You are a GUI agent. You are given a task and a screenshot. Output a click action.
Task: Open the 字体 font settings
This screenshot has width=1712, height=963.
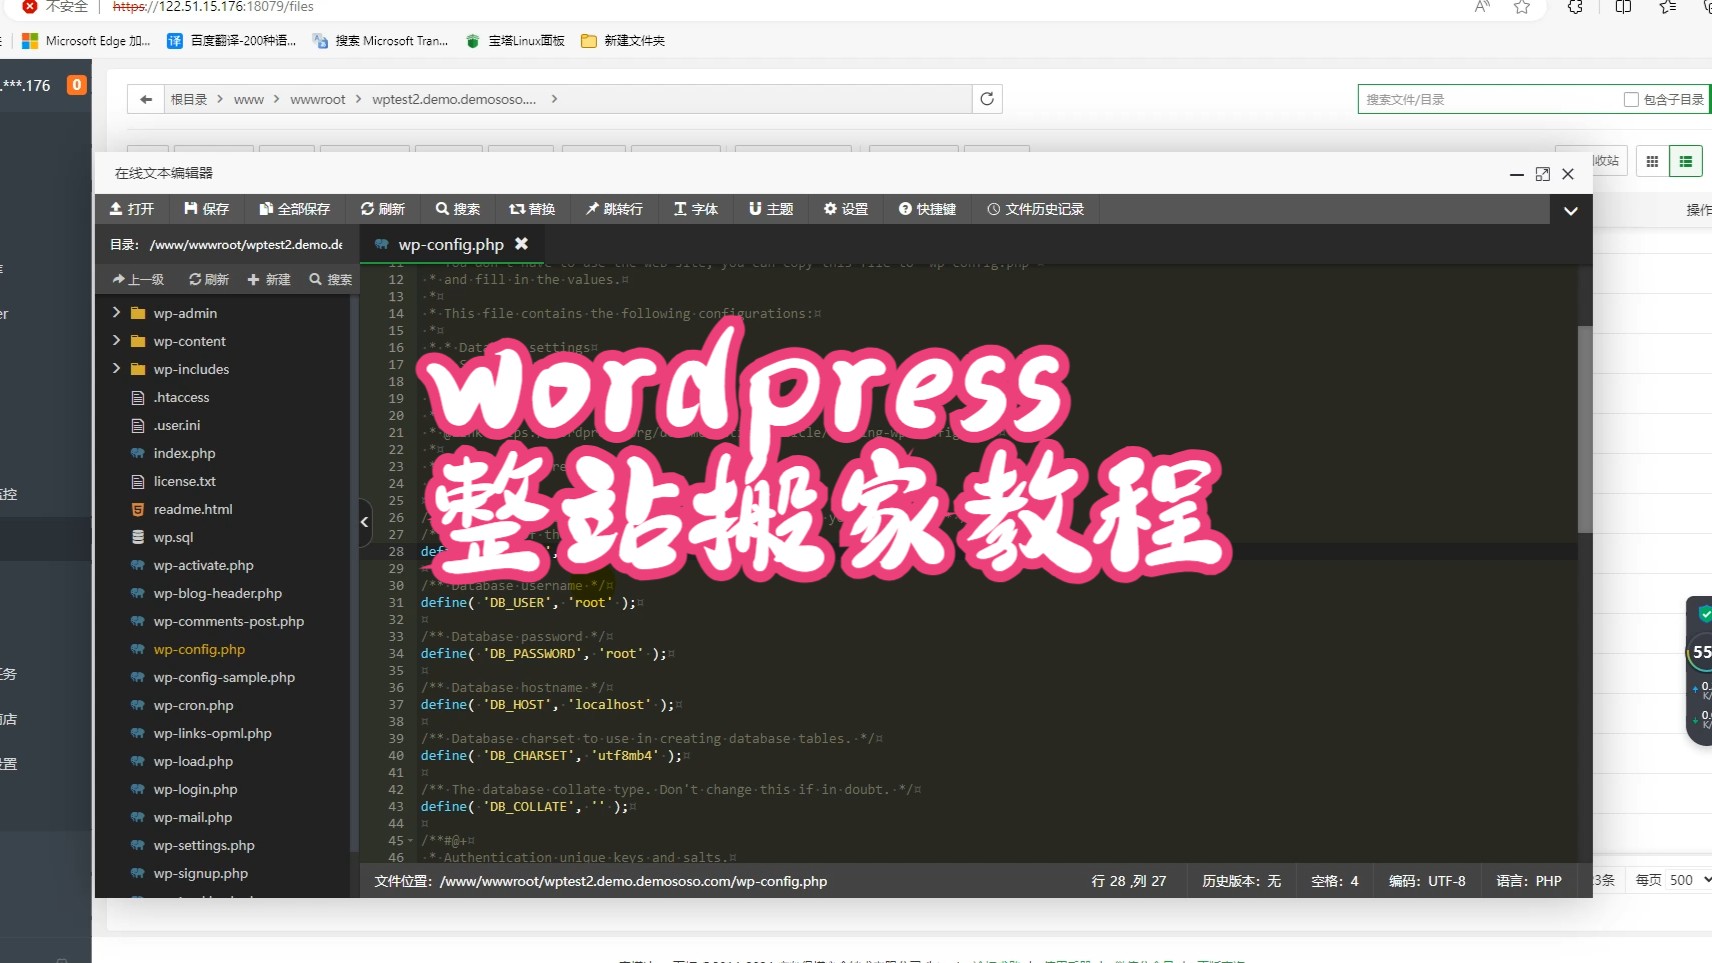click(696, 209)
